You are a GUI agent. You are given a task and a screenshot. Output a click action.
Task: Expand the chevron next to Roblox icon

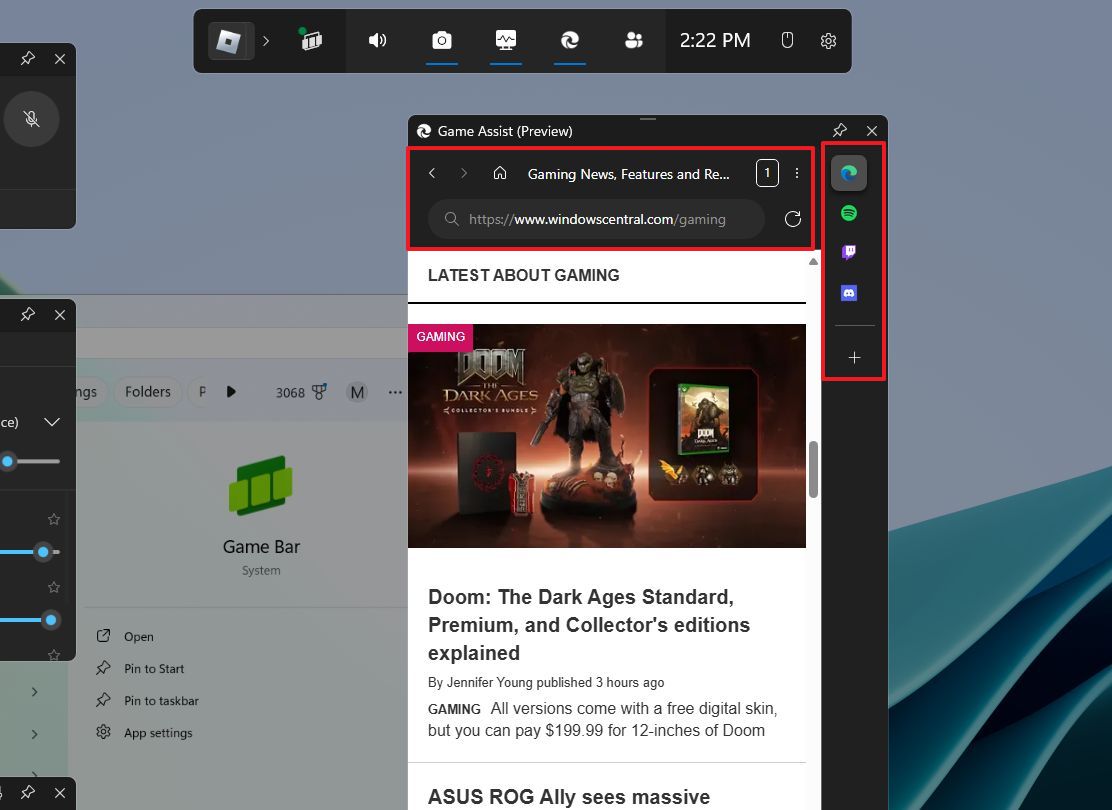click(266, 41)
